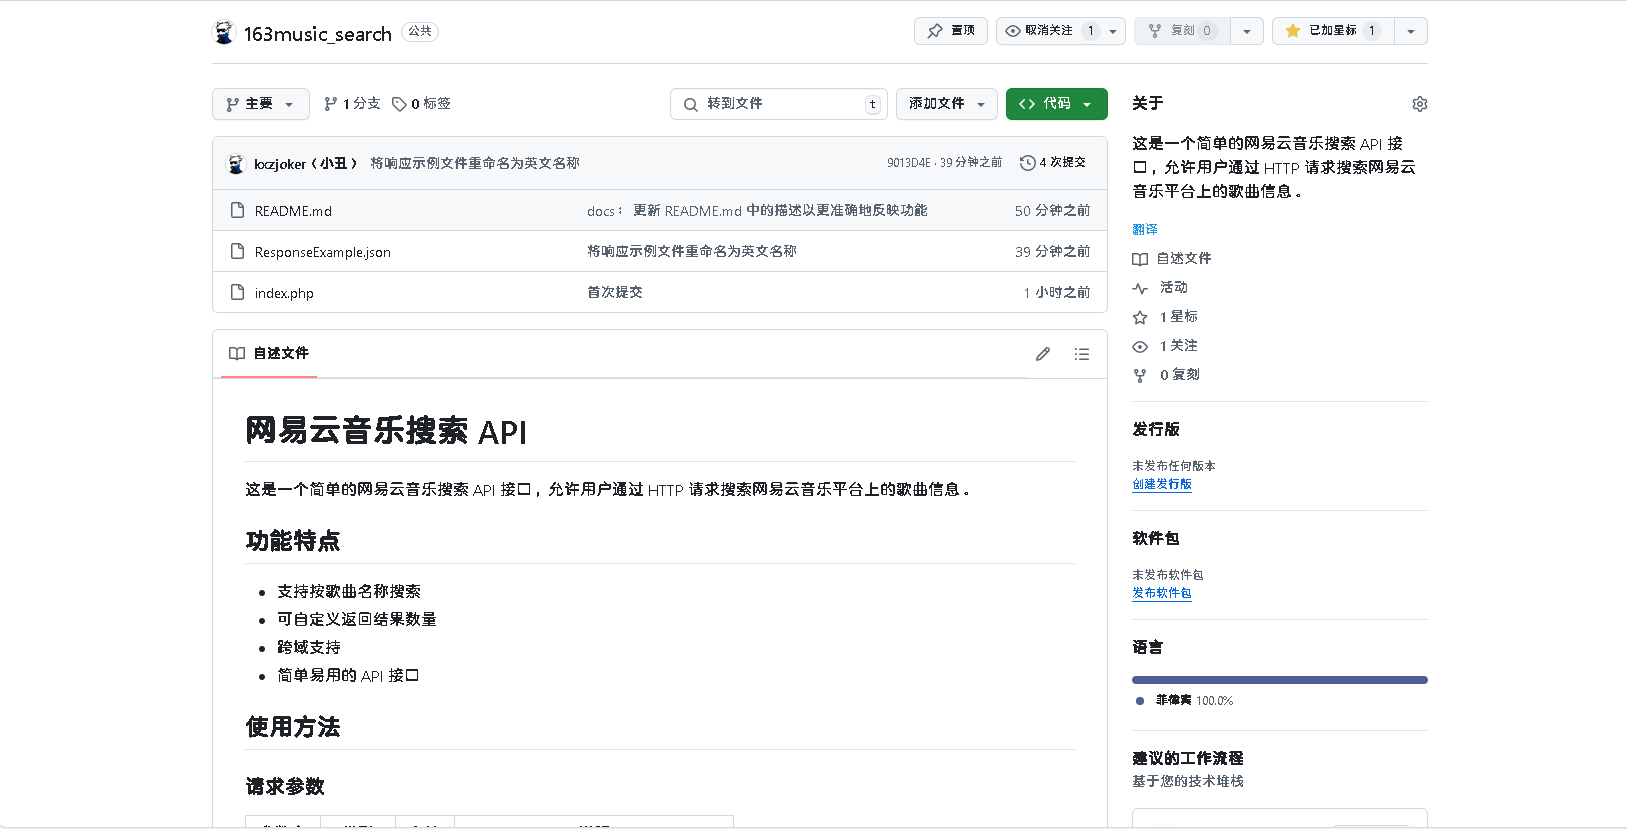The image size is (1627, 829).
Task: Pin the repository with the 置顶 button
Action: (x=951, y=31)
